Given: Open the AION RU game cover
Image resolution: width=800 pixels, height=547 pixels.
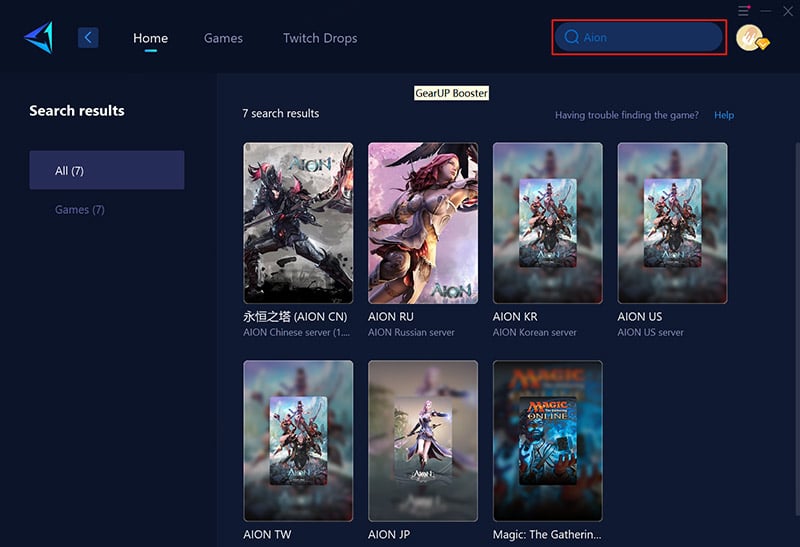Looking at the screenshot, I should point(423,223).
